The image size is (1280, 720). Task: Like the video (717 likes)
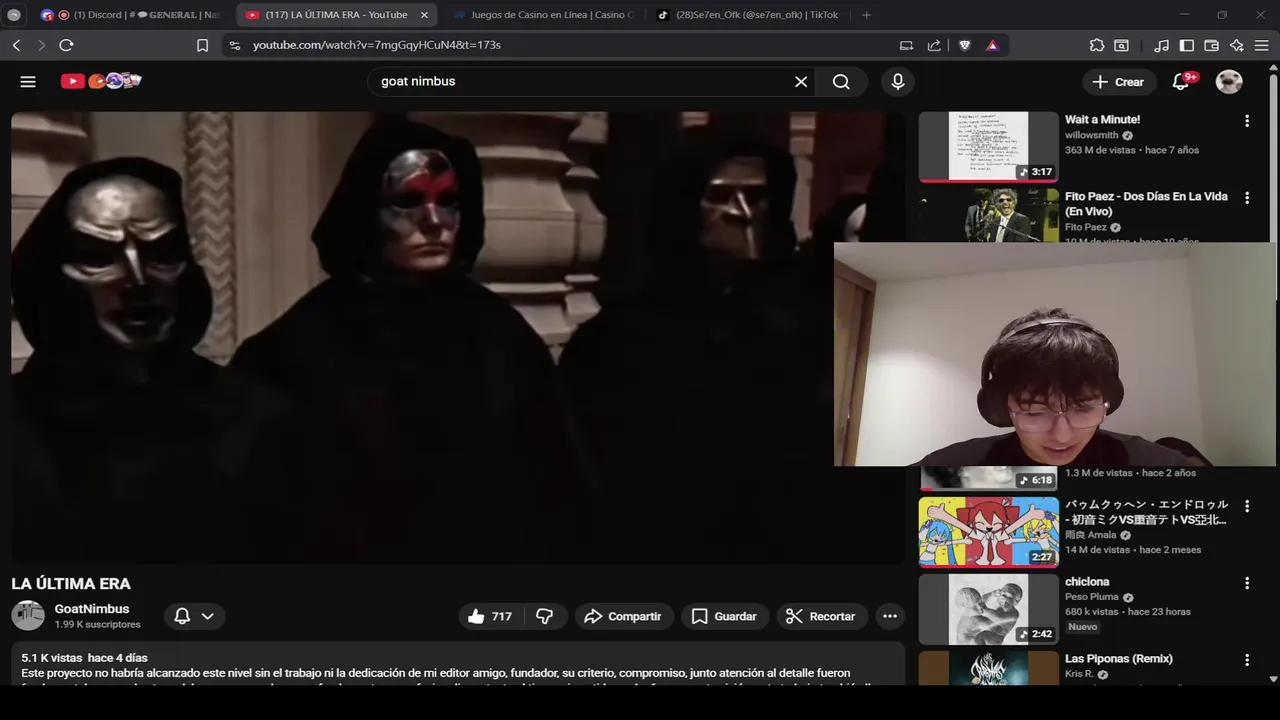pos(489,616)
